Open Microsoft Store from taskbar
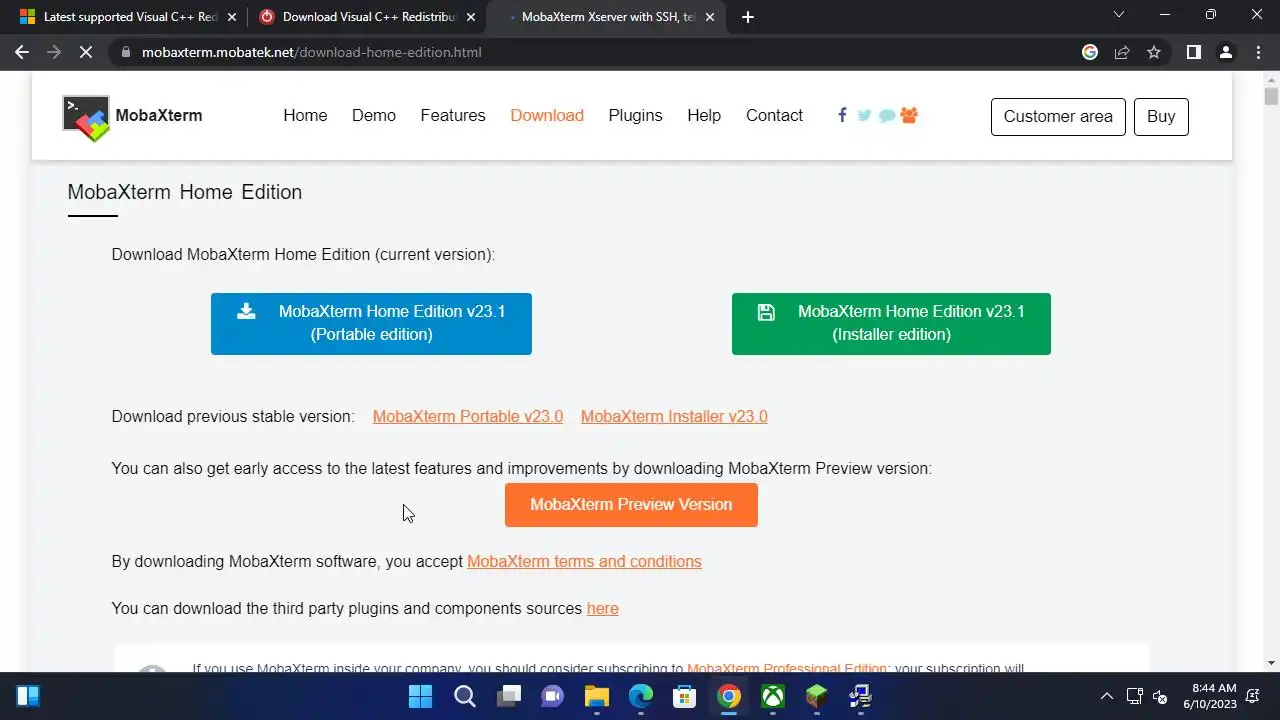The height and width of the screenshot is (720, 1280). (x=685, y=696)
